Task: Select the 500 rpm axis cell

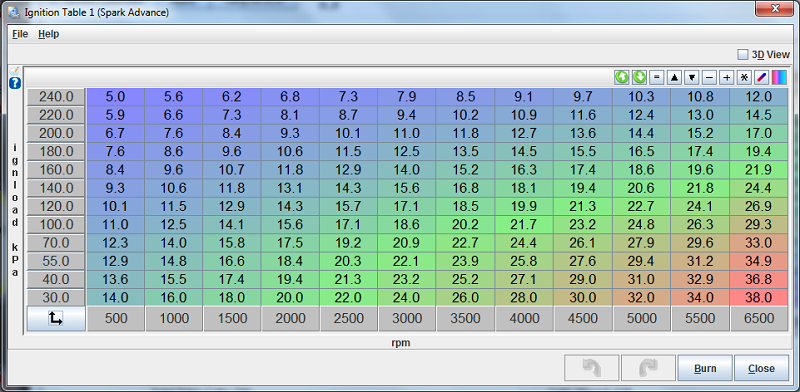Action: click(x=116, y=319)
